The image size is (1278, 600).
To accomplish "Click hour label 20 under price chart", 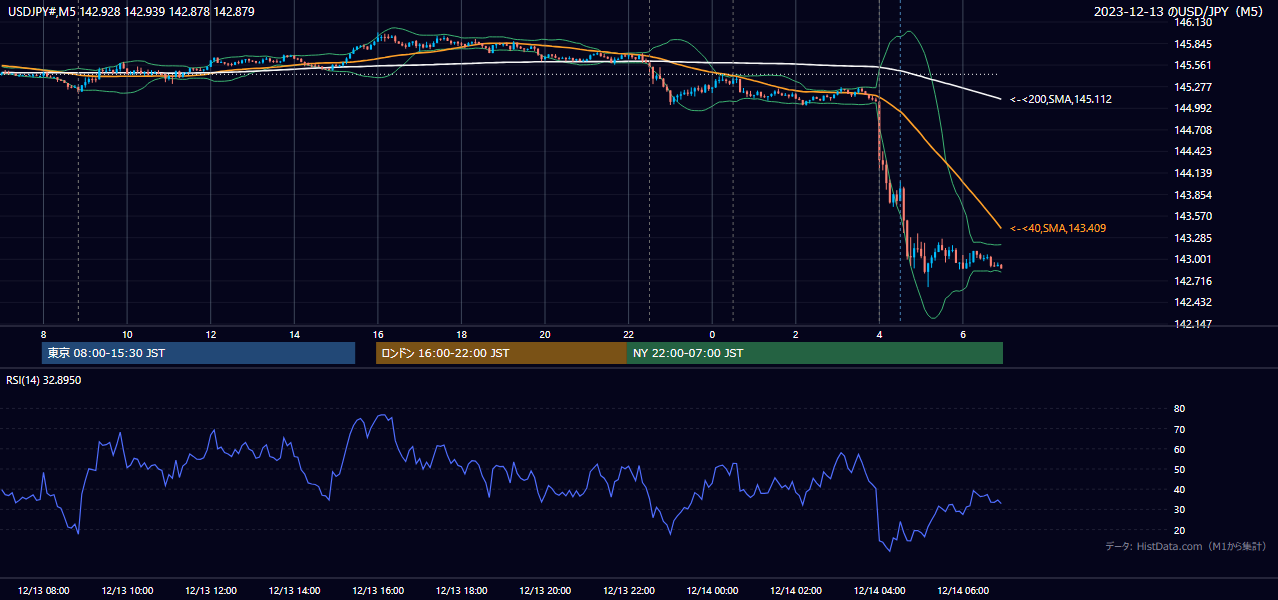I will coord(545,334).
